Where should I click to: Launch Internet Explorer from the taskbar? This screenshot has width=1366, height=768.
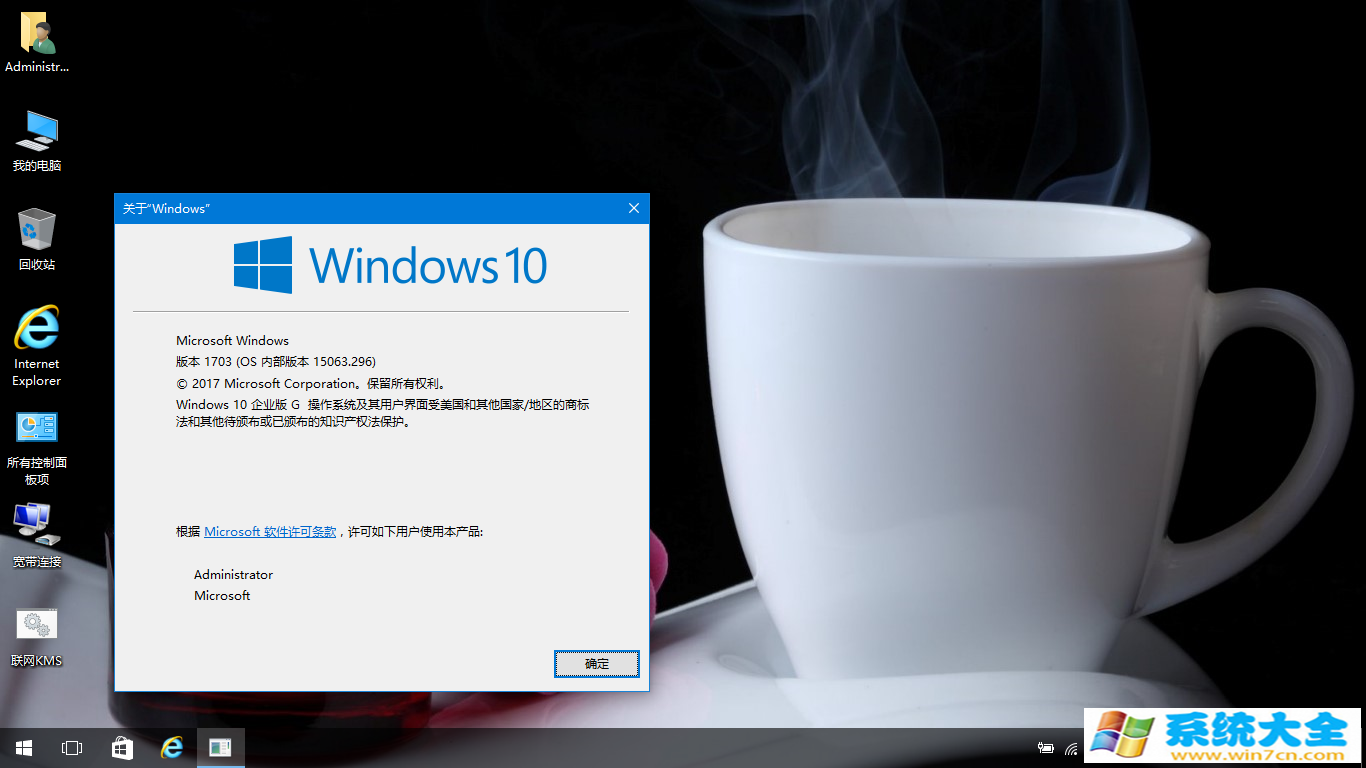tap(172, 748)
